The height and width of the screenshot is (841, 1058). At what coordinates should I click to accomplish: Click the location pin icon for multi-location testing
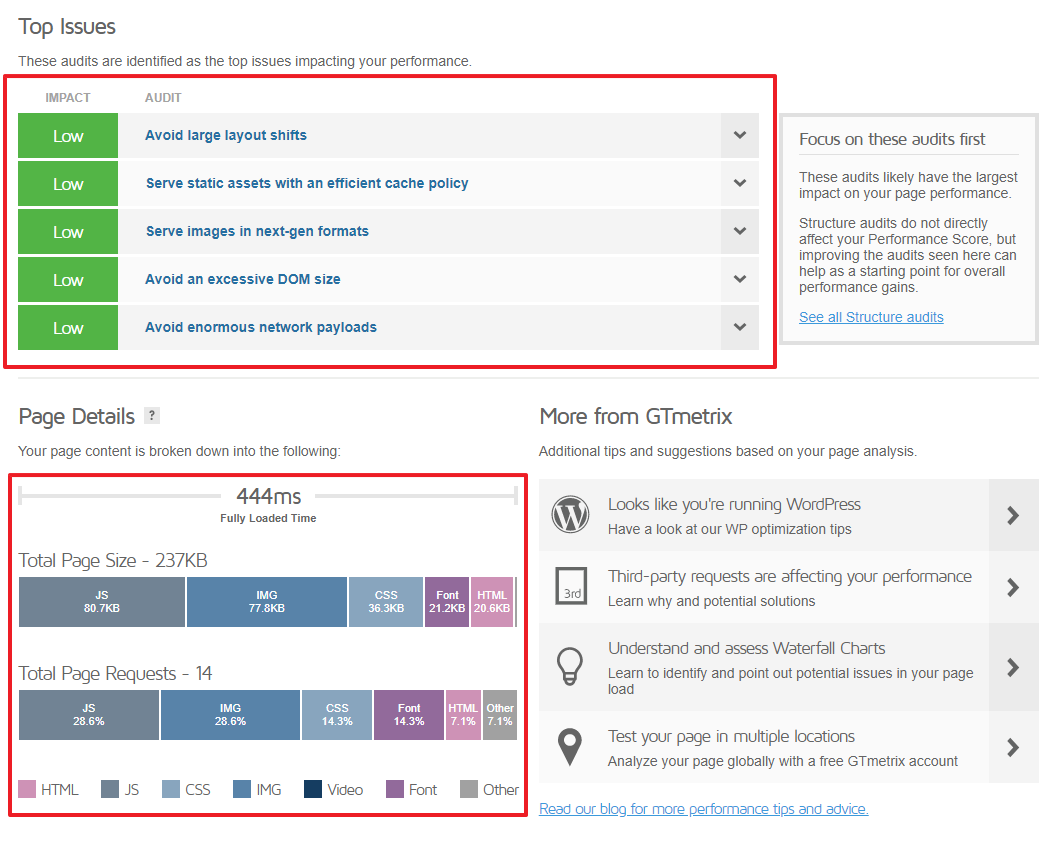point(570,747)
